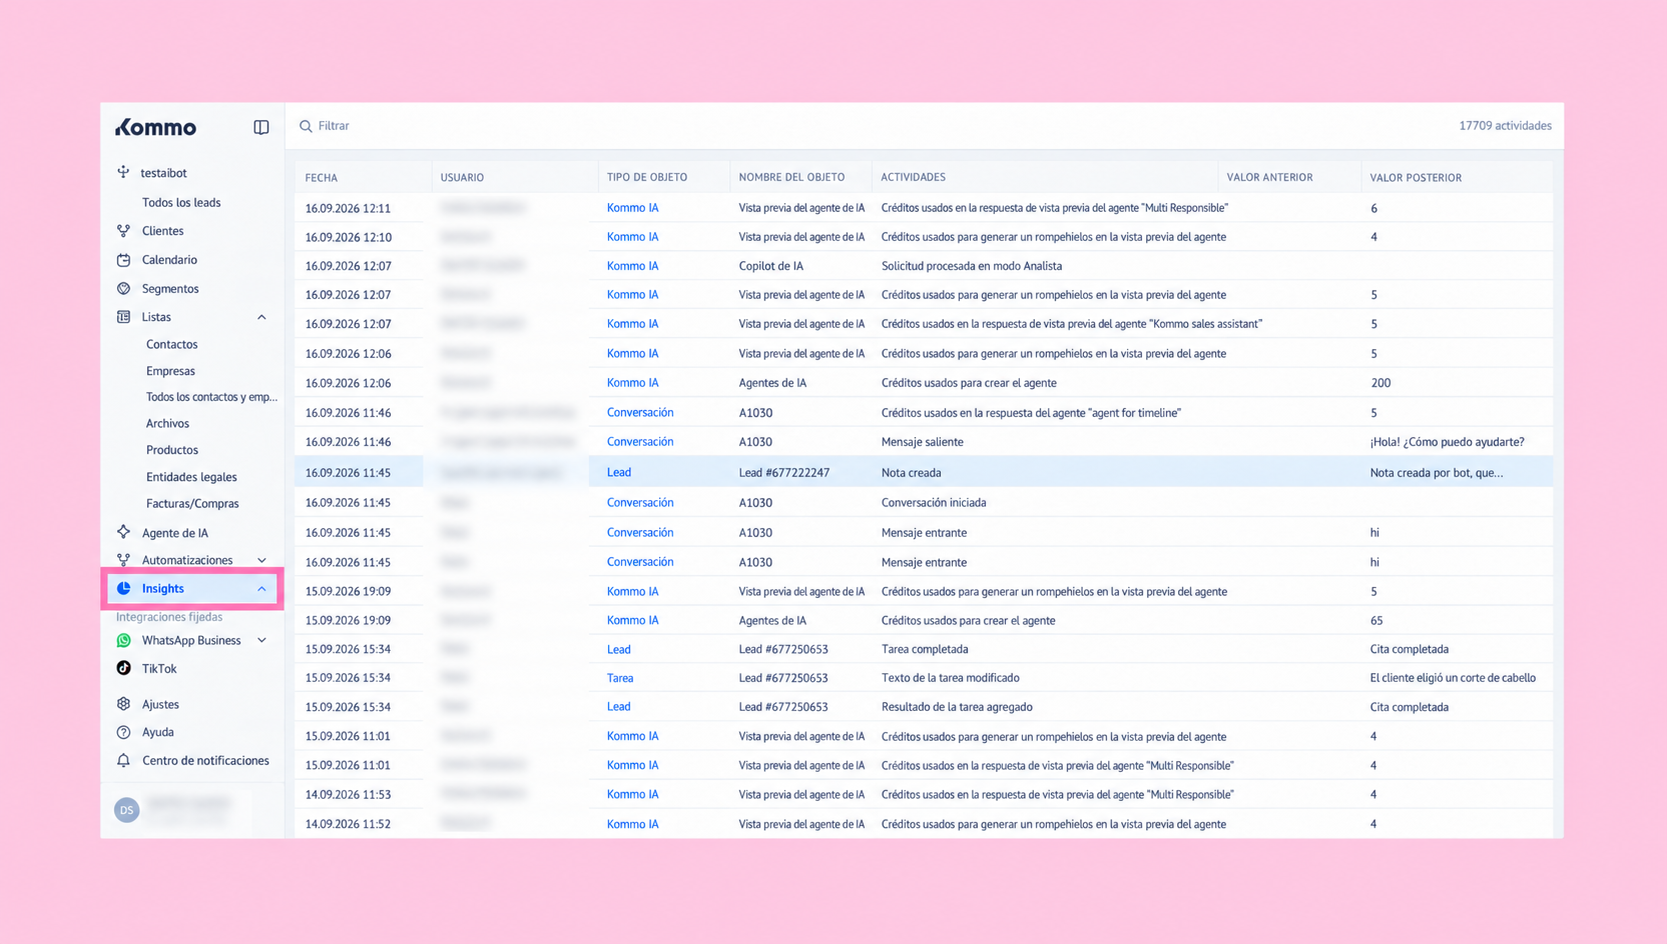
Task: Click the Copilot de IA cell
Action: pos(771,266)
